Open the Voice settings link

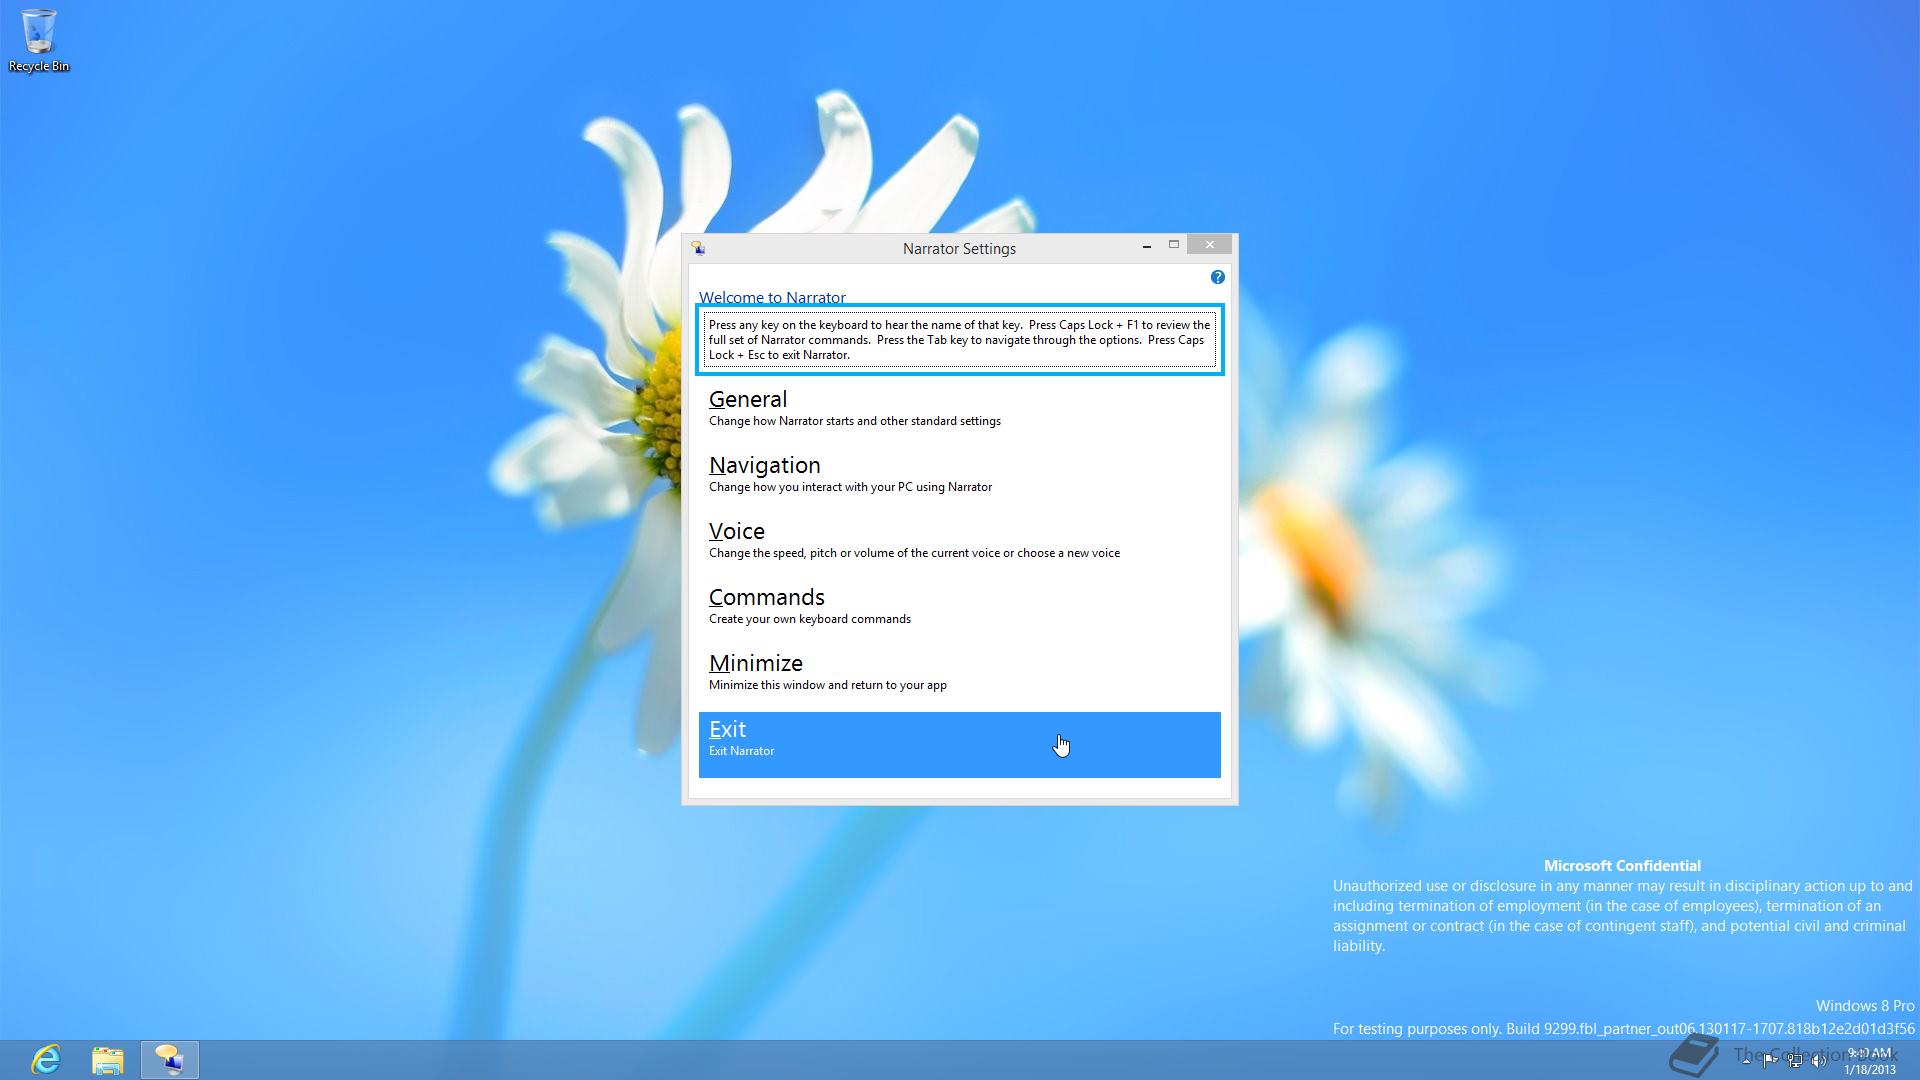point(959,546)
